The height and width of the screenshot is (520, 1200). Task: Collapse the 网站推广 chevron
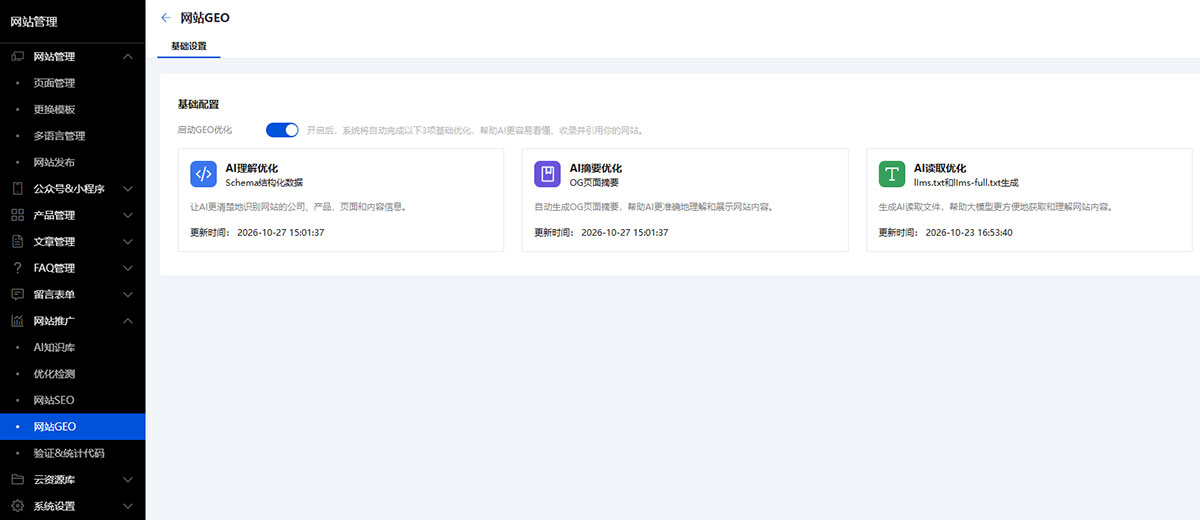(127, 321)
